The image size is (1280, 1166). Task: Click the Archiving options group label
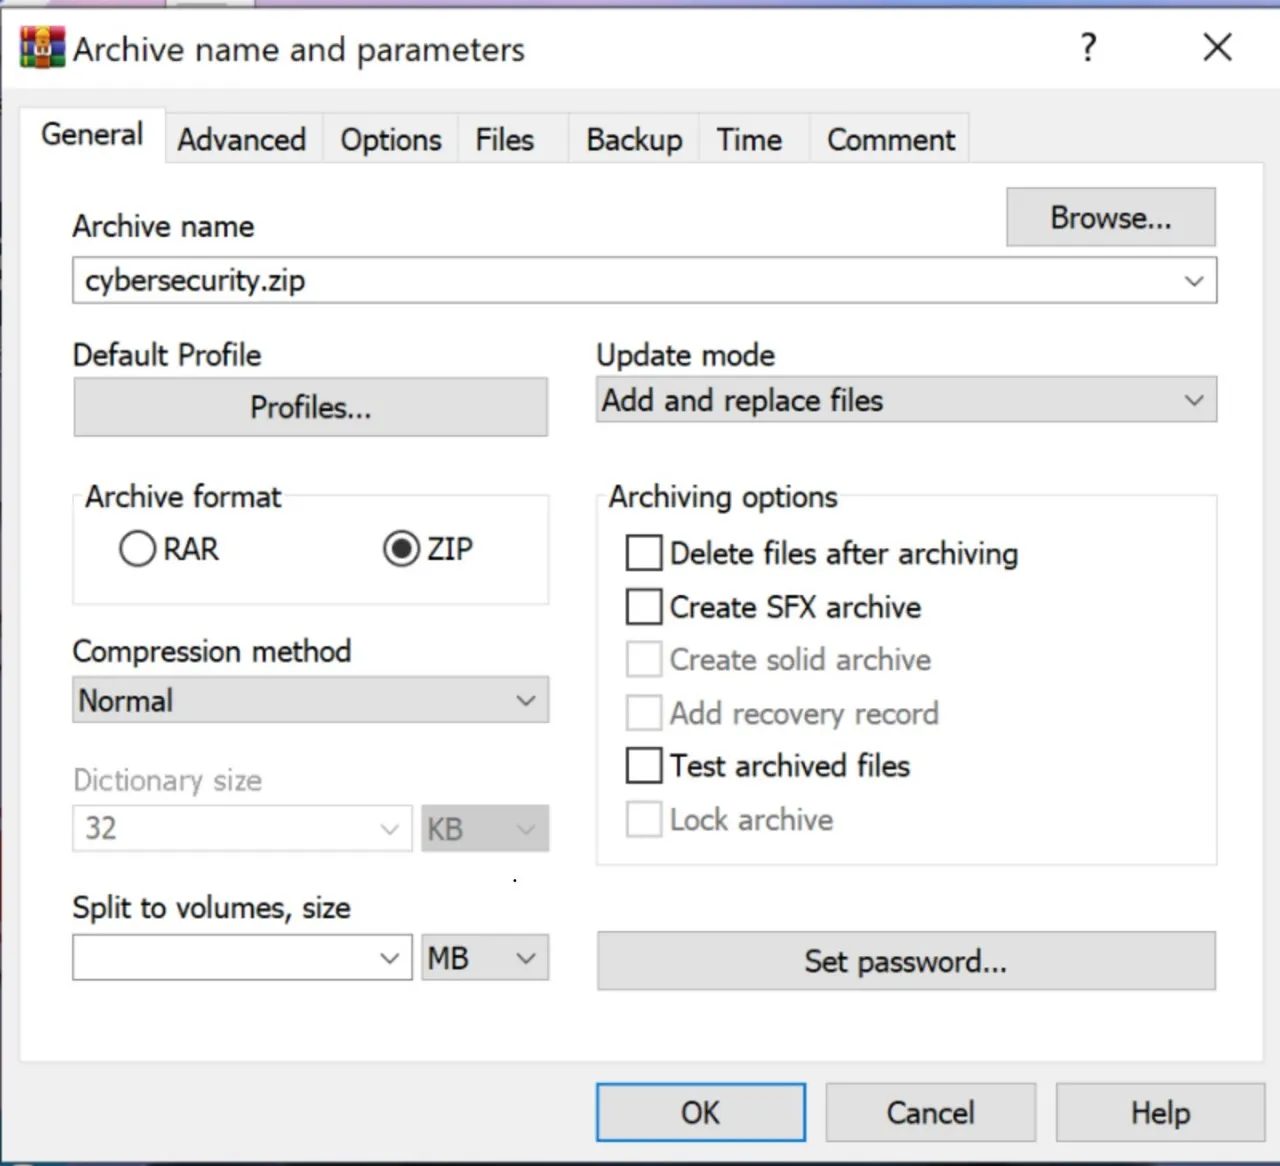723,497
